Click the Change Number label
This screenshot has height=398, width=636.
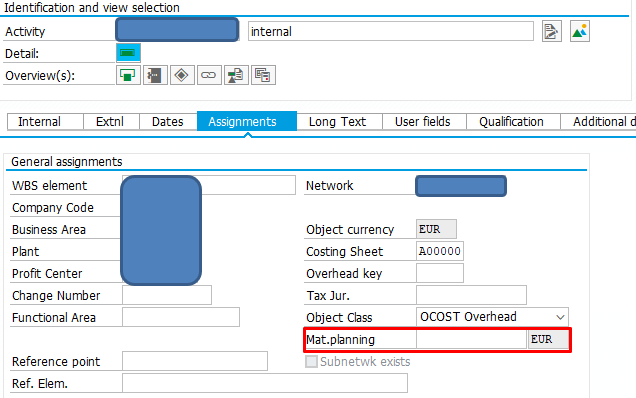(56, 295)
